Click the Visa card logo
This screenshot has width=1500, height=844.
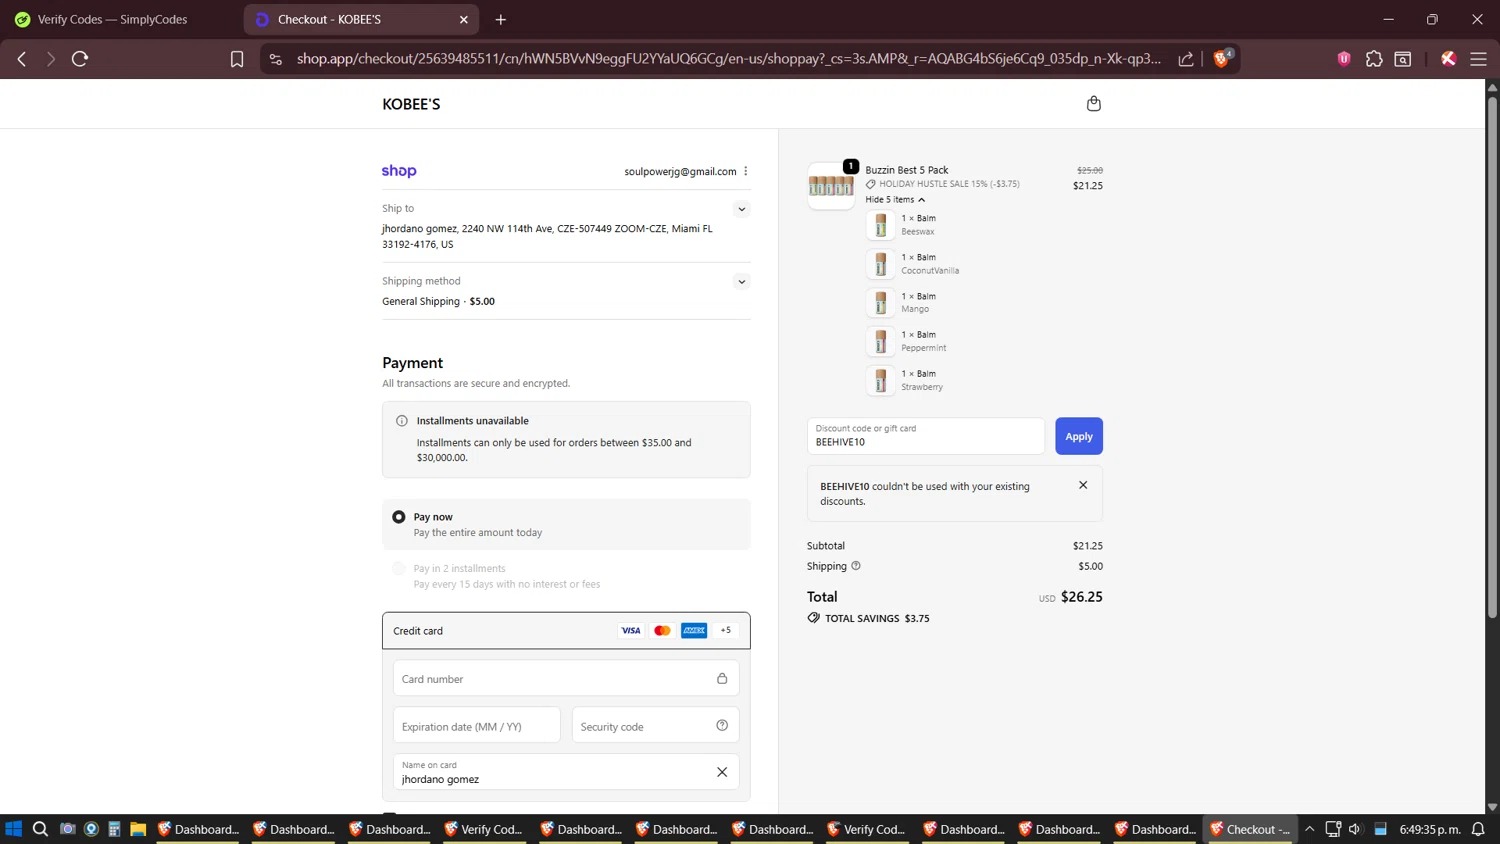tap(631, 631)
